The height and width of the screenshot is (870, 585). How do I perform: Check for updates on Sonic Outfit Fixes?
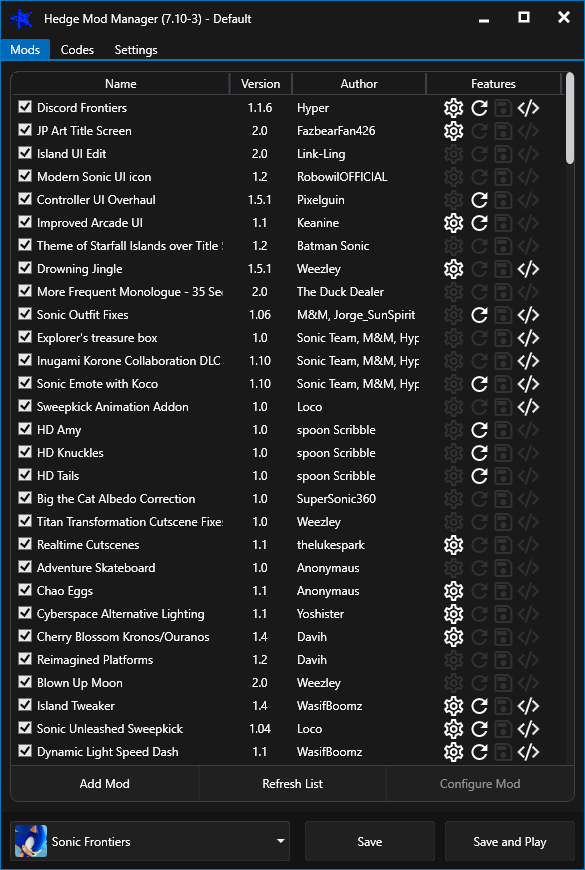(x=478, y=314)
